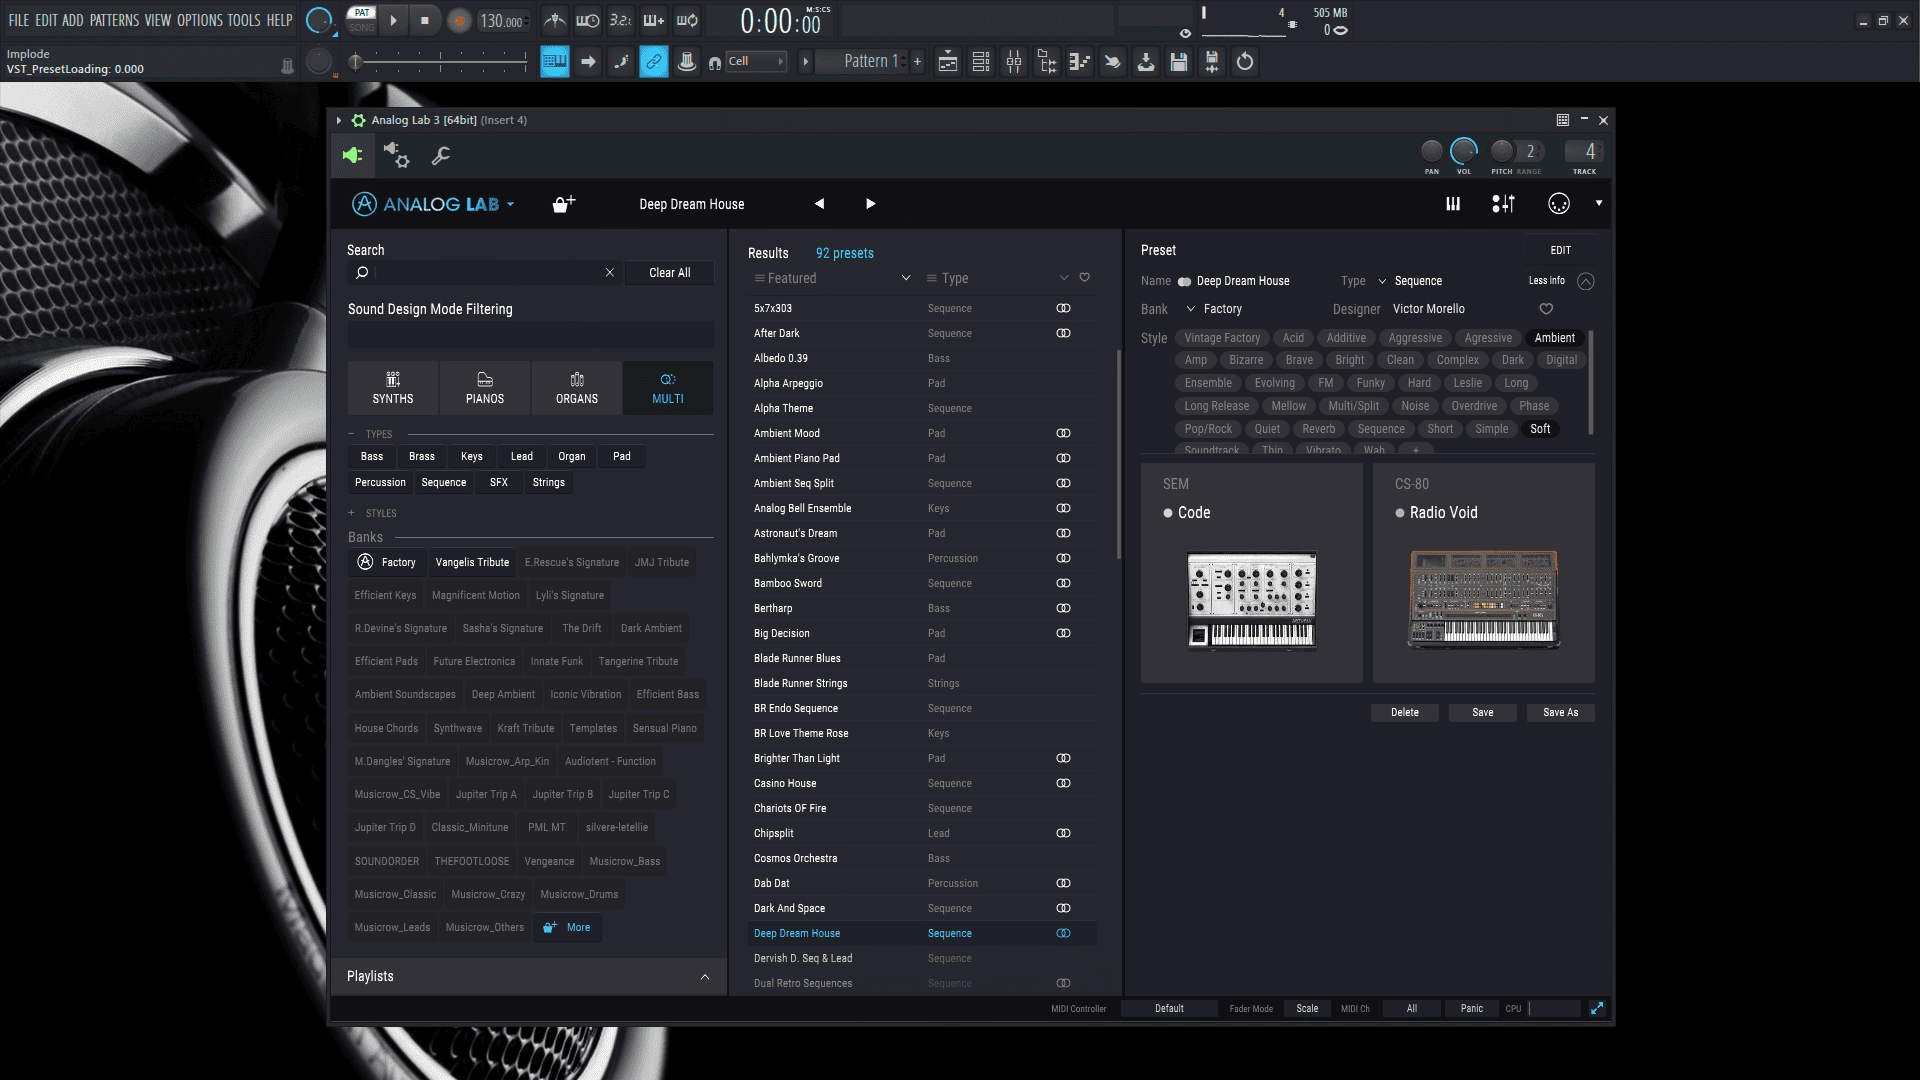This screenshot has width=1920, height=1080.
Task: Click the save project floppy icon
Action: [1179, 62]
